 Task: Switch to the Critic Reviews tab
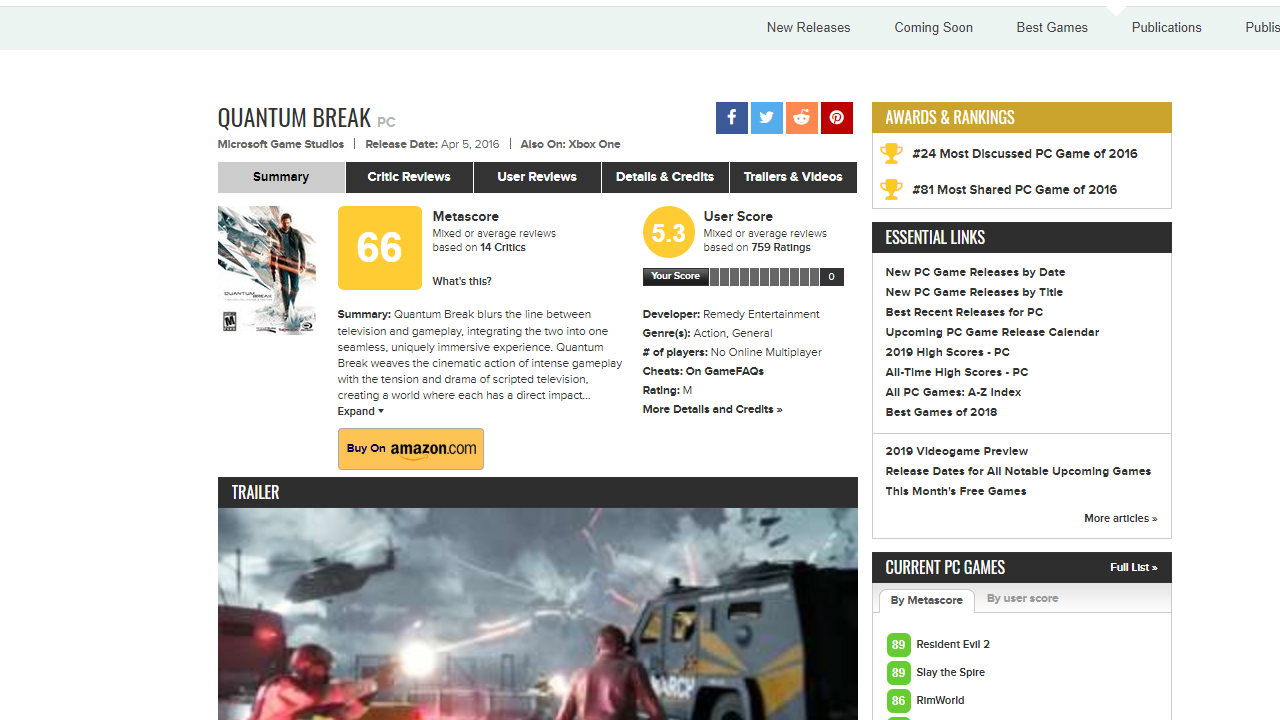click(x=409, y=177)
